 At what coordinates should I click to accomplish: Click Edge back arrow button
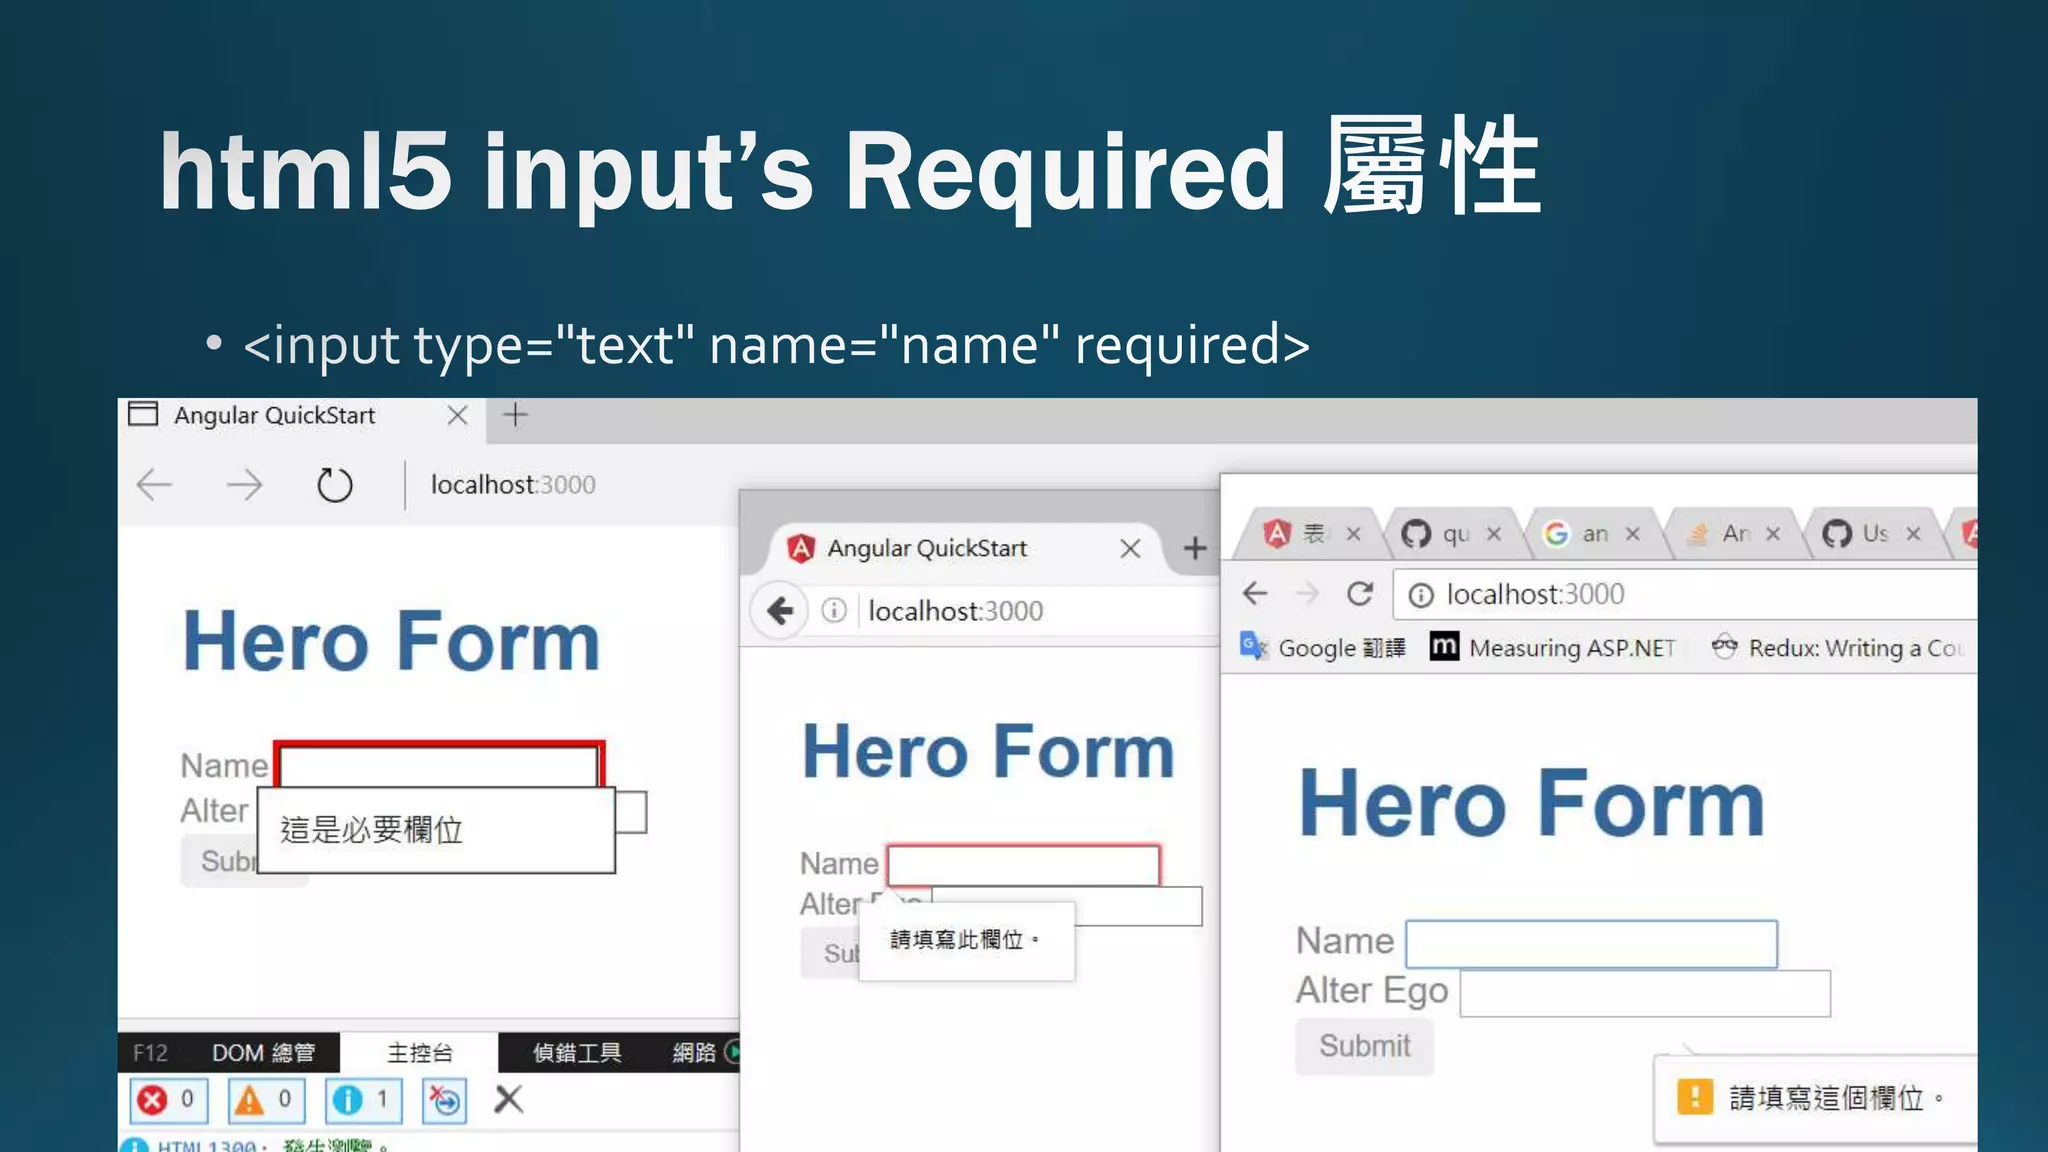[155, 485]
